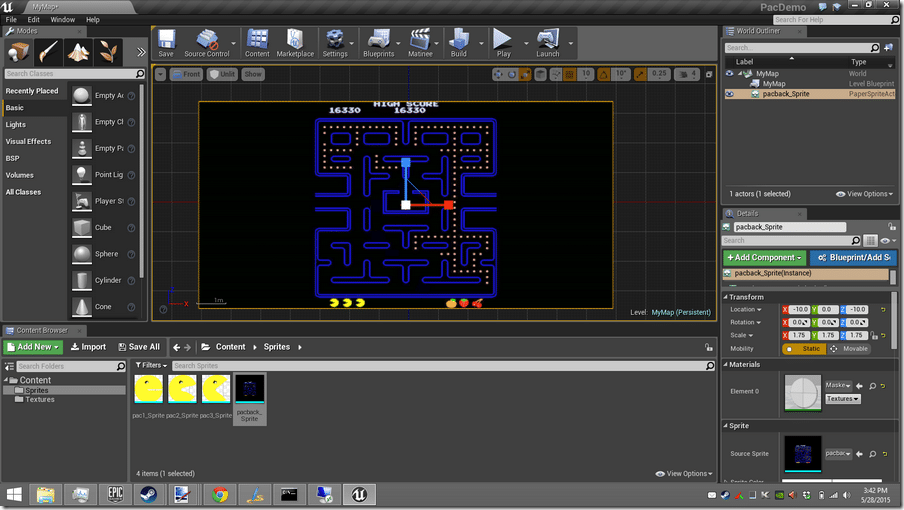Open the File menu
The width and height of the screenshot is (904, 510).
point(11,20)
